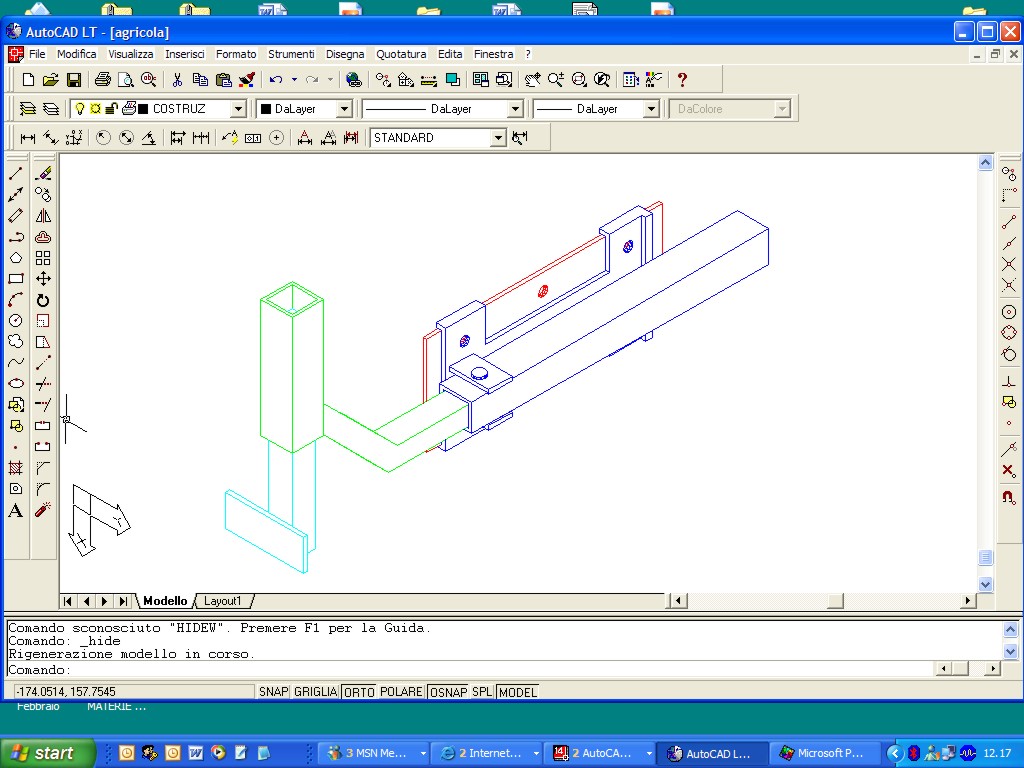The width and height of the screenshot is (1024, 768).
Task: Select the Mirror modify tool
Action: (43, 215)
